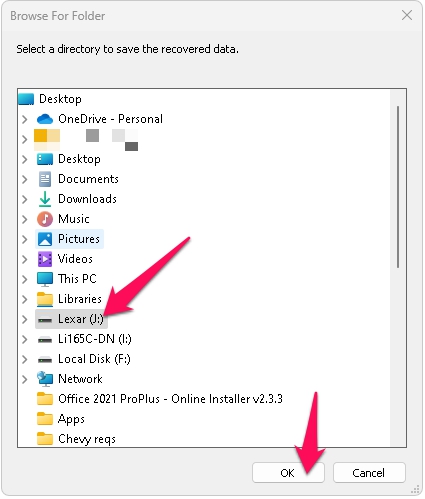Screen dimensions: 425x499
Task: Select the Music note icon
Action: tap(45, 219)
